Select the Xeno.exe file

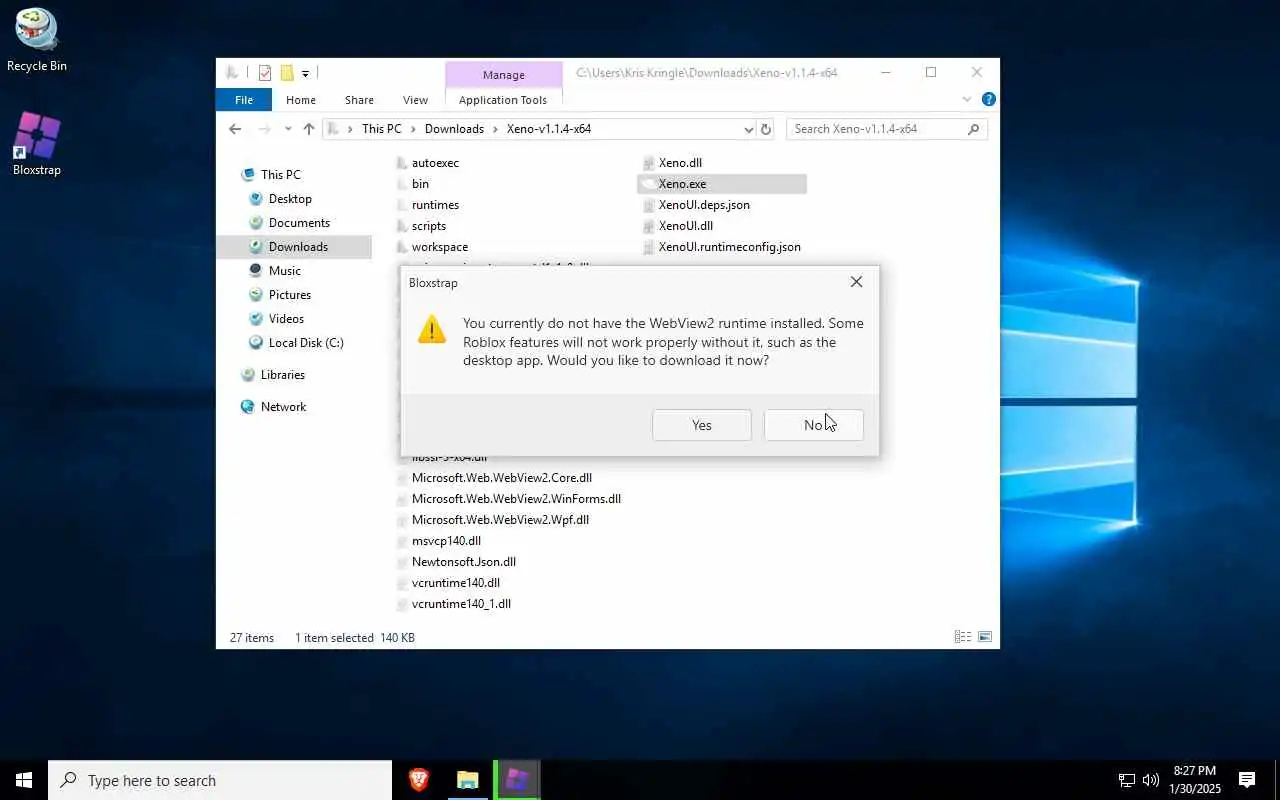click(722, 184)
